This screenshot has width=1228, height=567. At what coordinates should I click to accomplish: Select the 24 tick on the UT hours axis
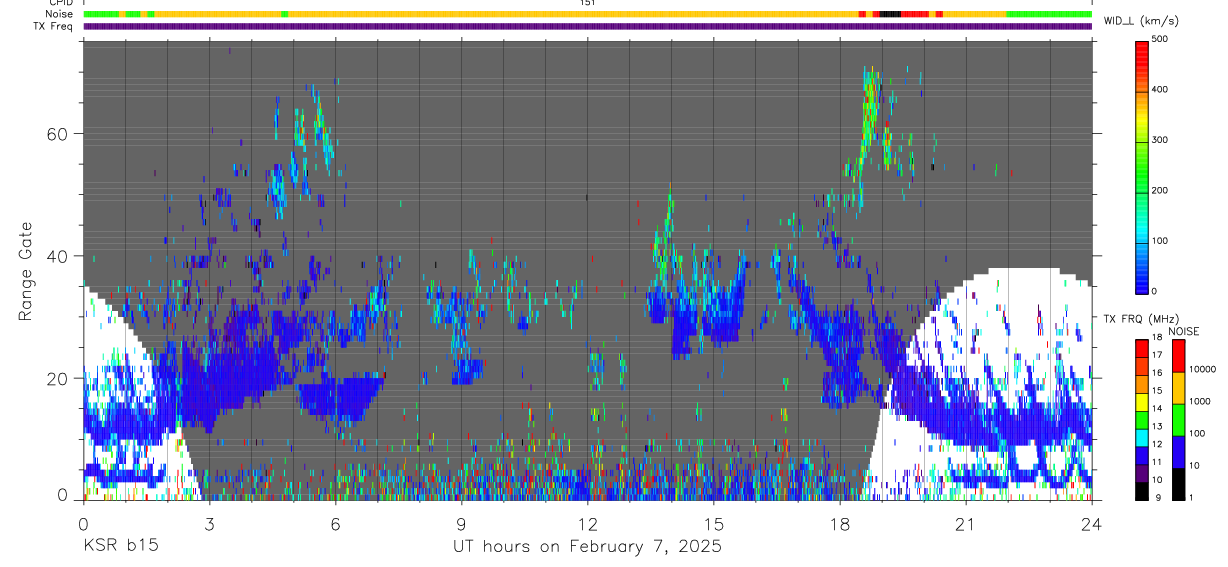coord(1091,525)
